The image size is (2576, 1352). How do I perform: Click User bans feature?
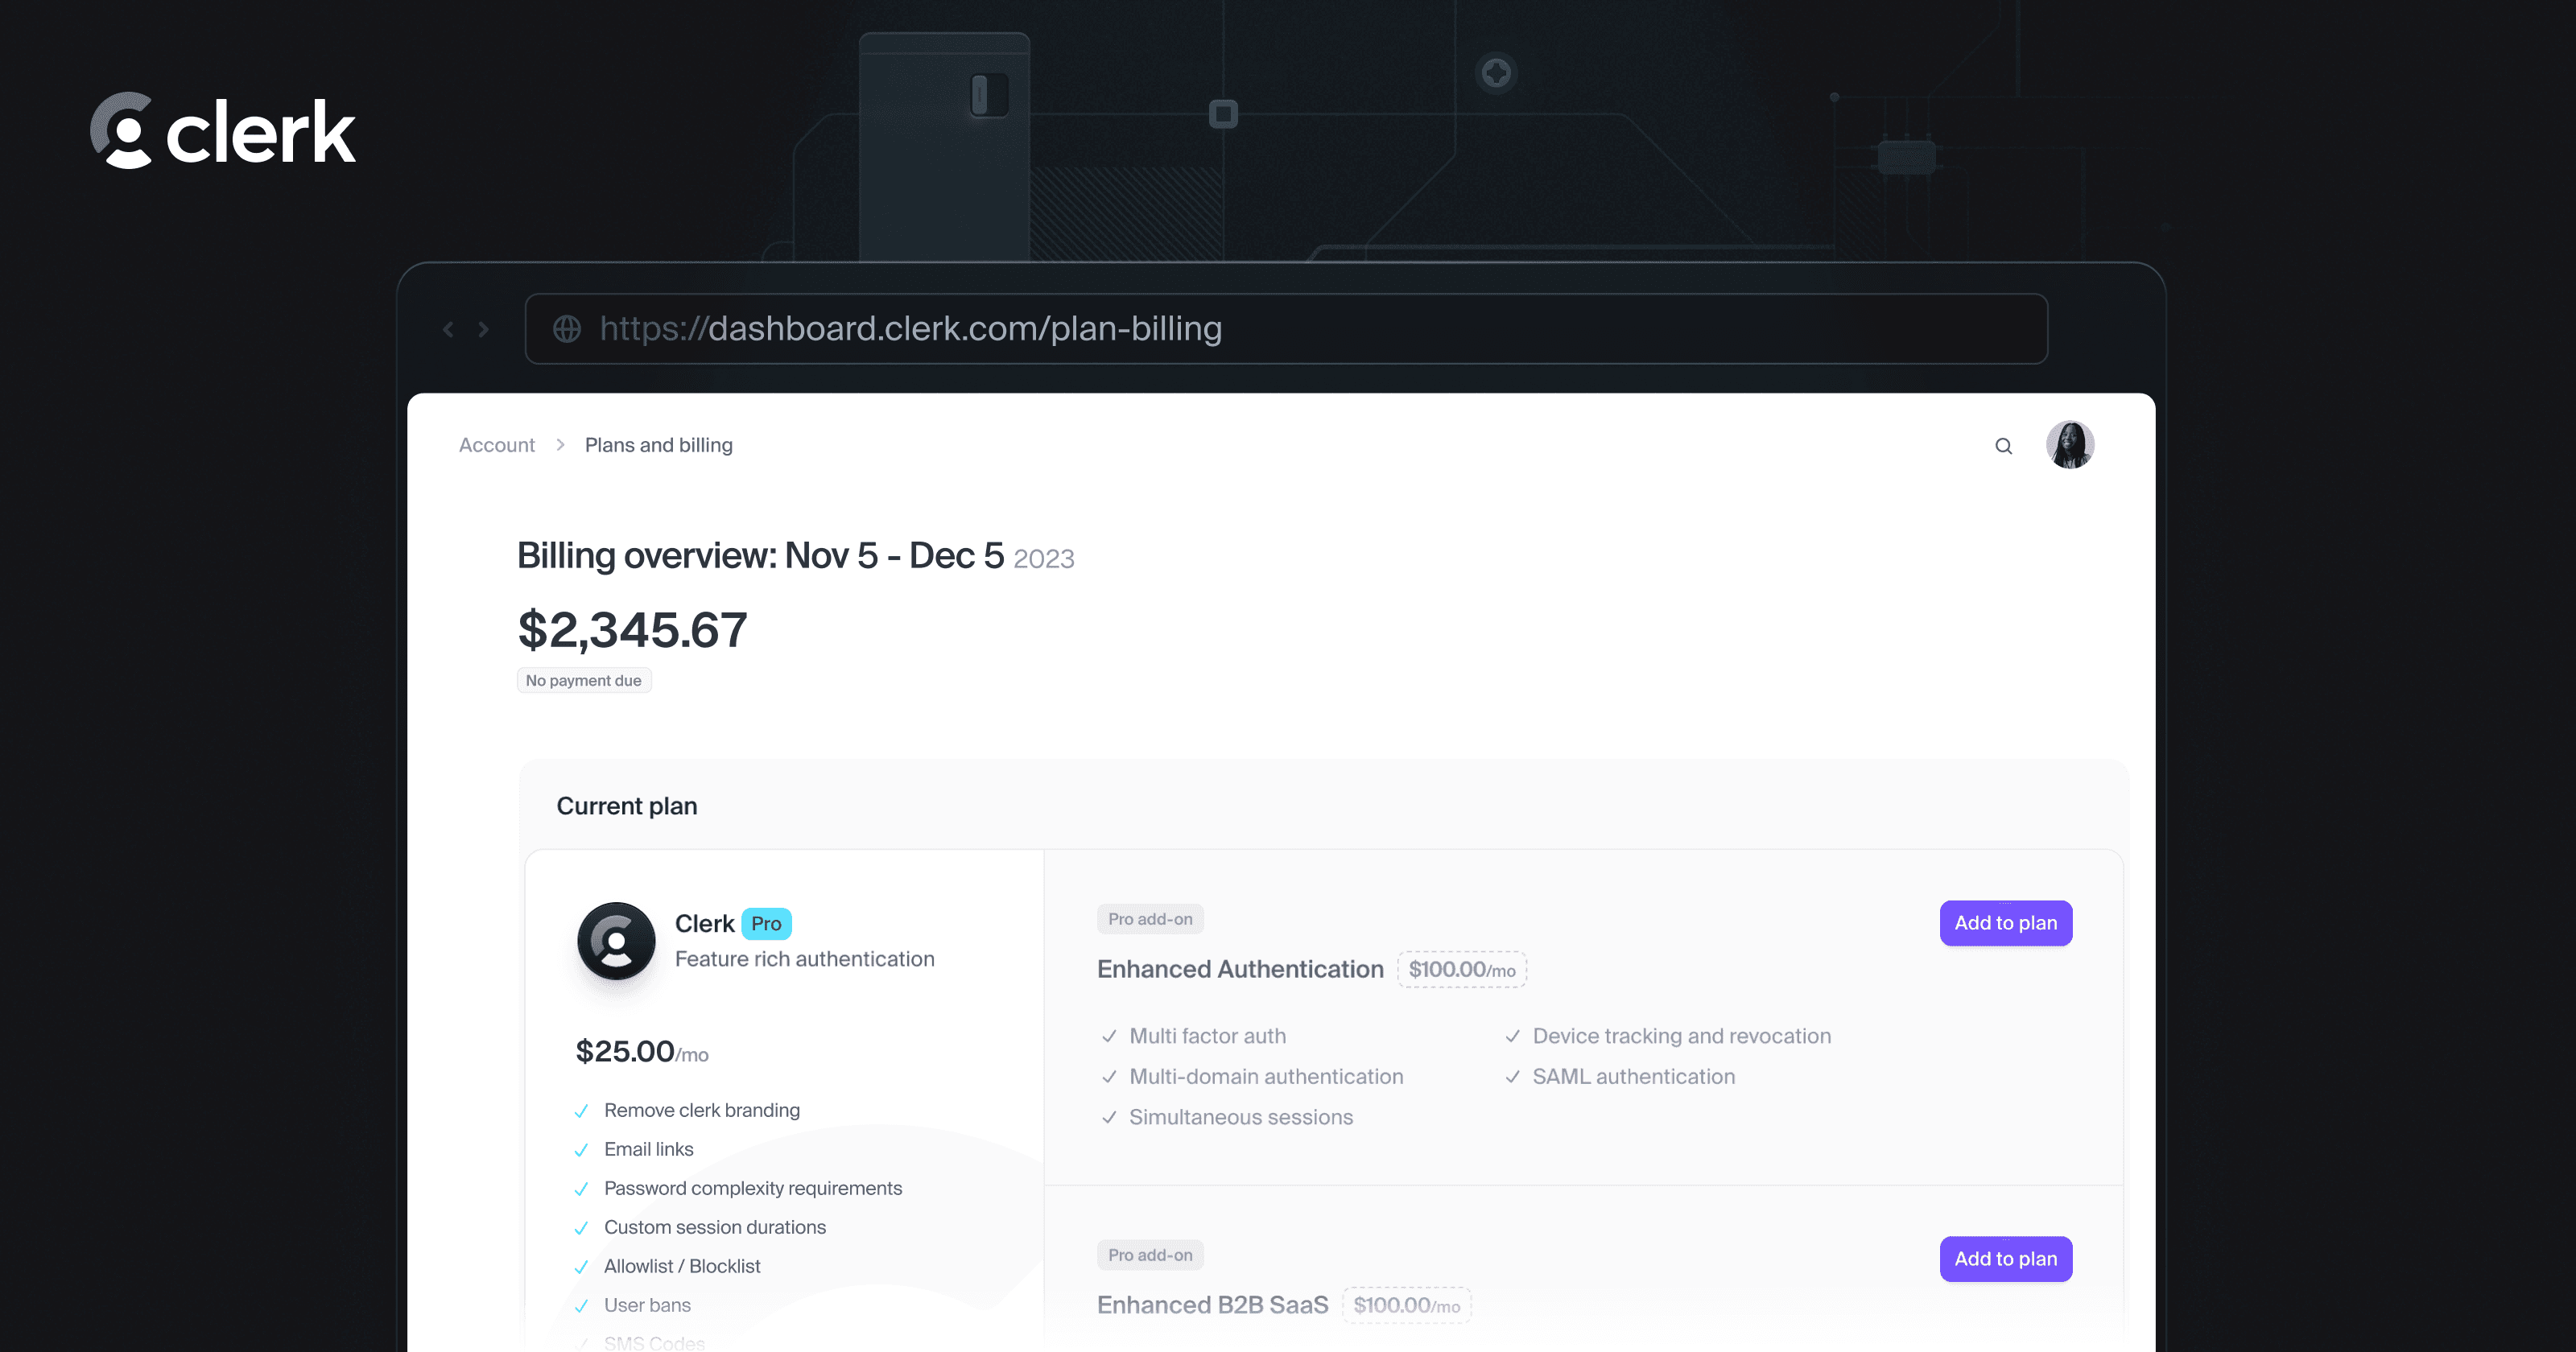click(x=648, y=1306)
